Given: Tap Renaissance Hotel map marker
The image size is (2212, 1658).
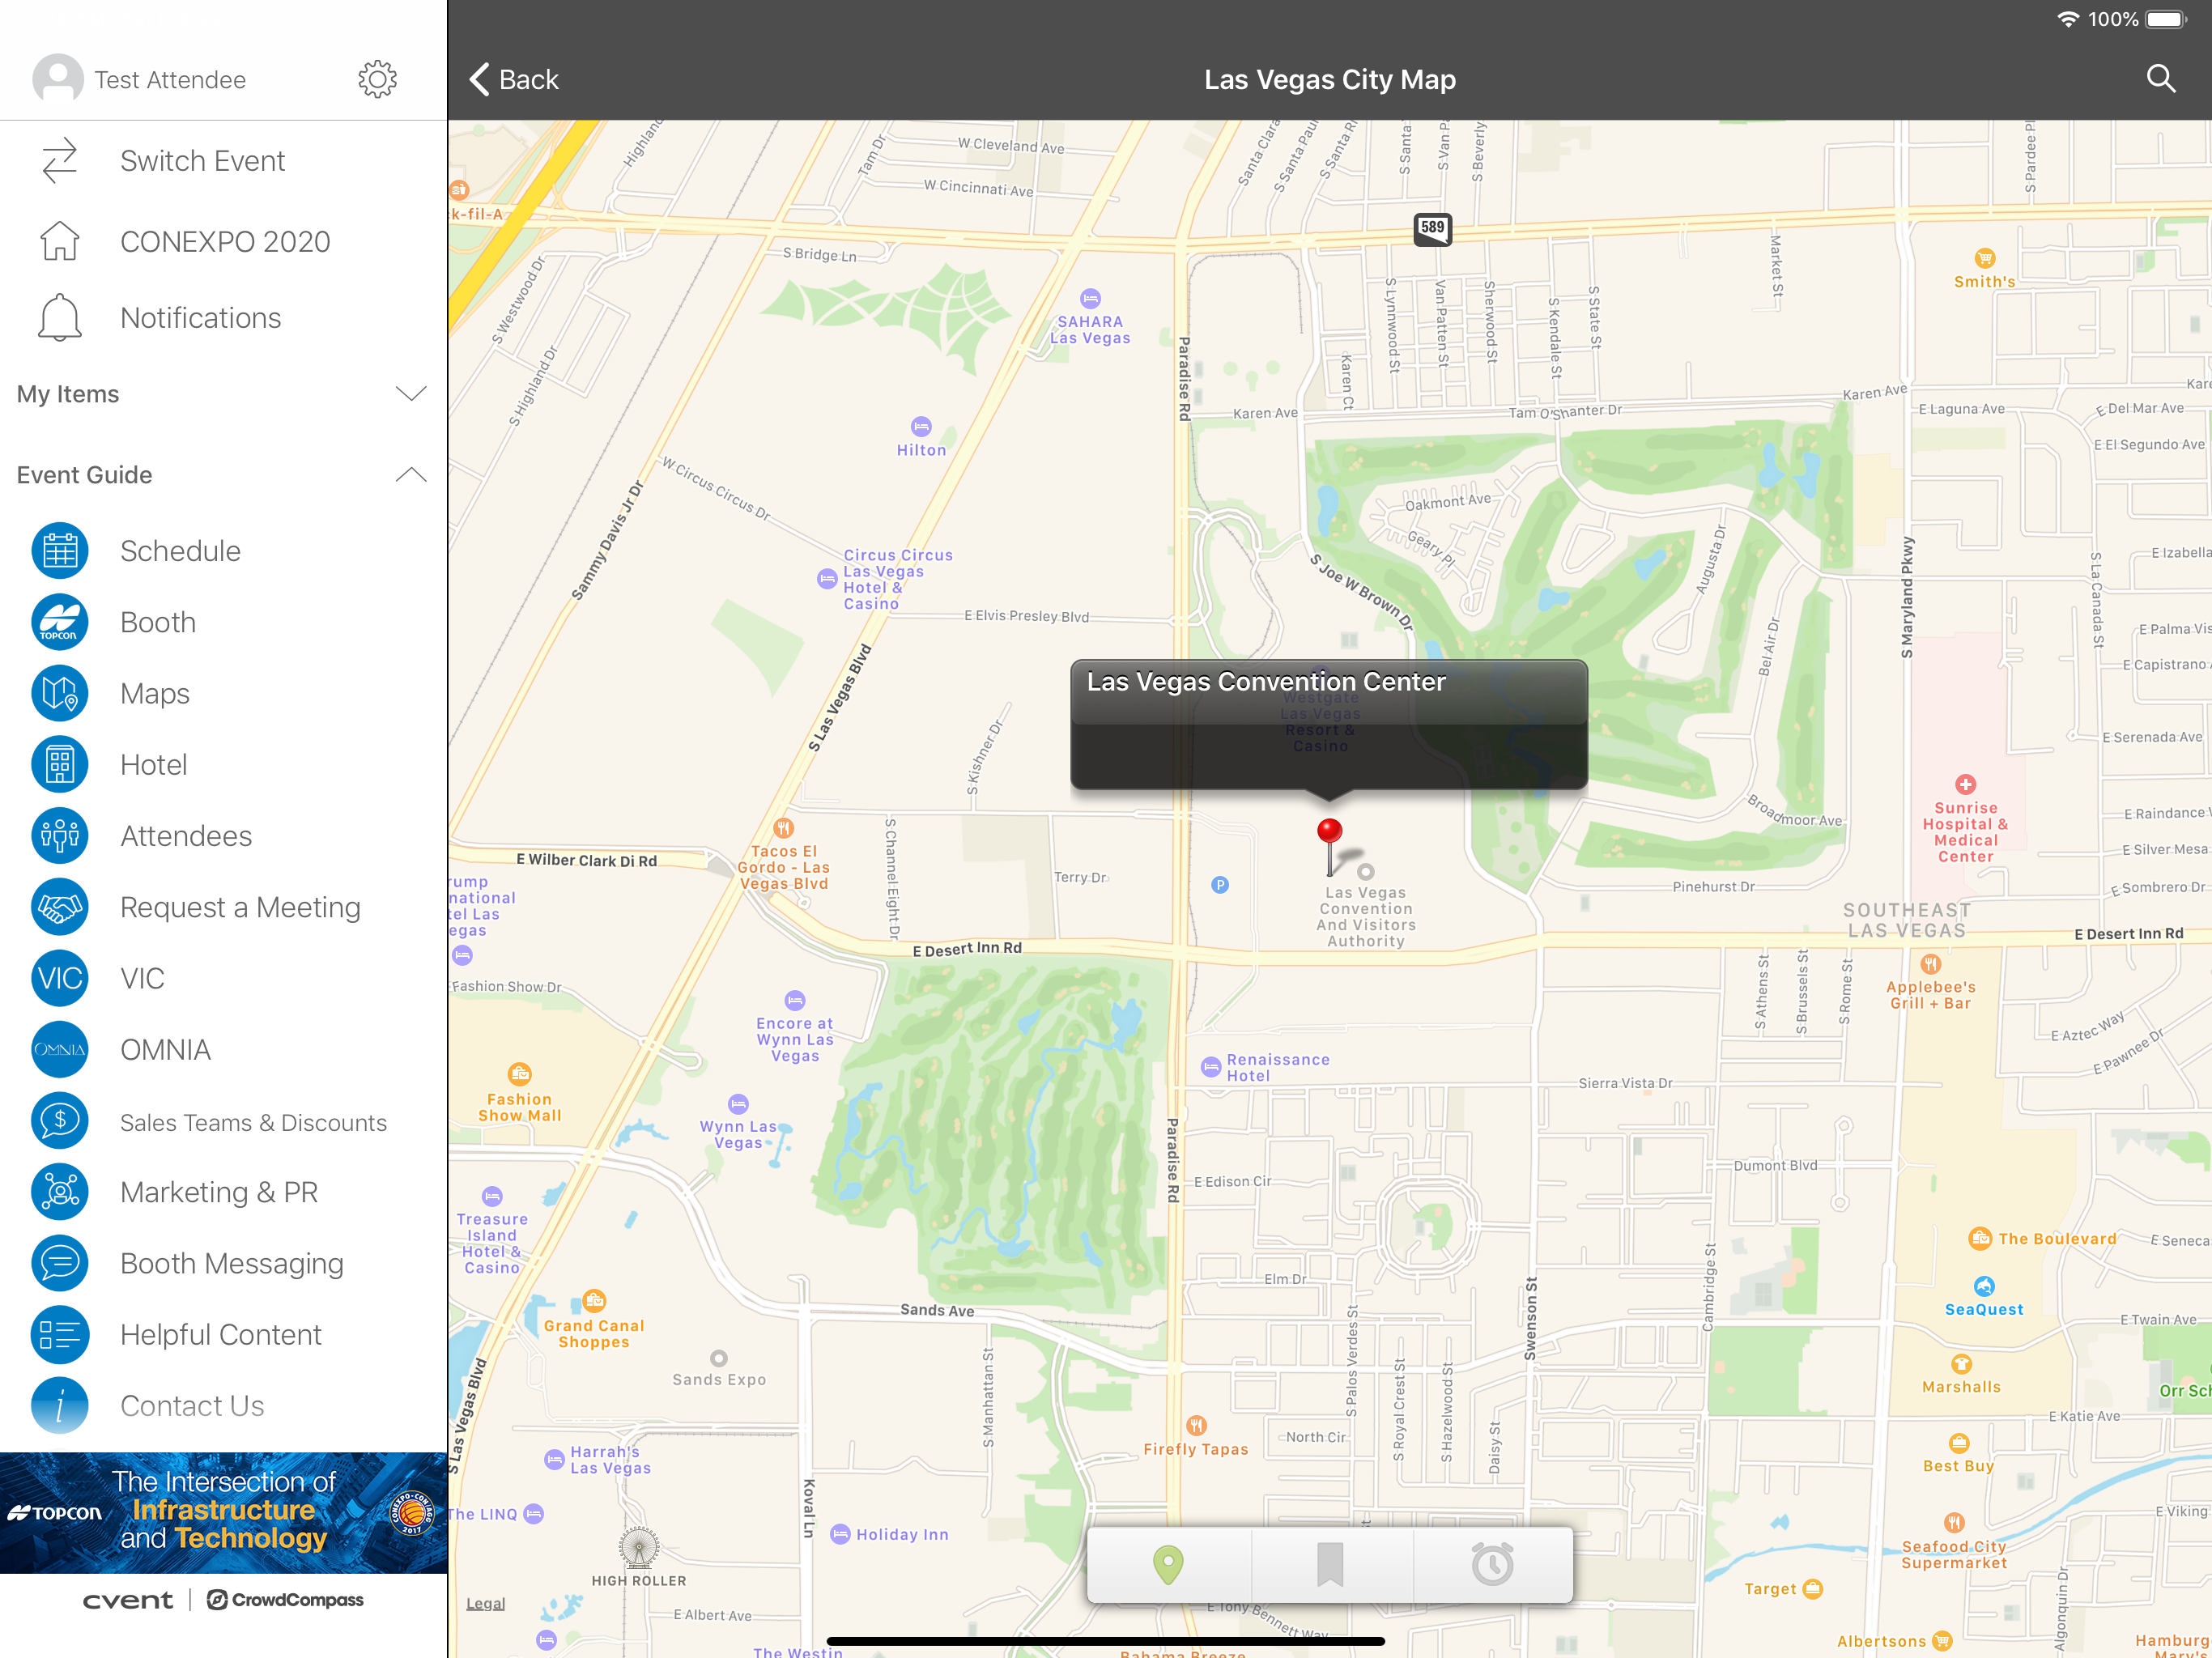Looking at the screenshot, I should point(1211,1067).
